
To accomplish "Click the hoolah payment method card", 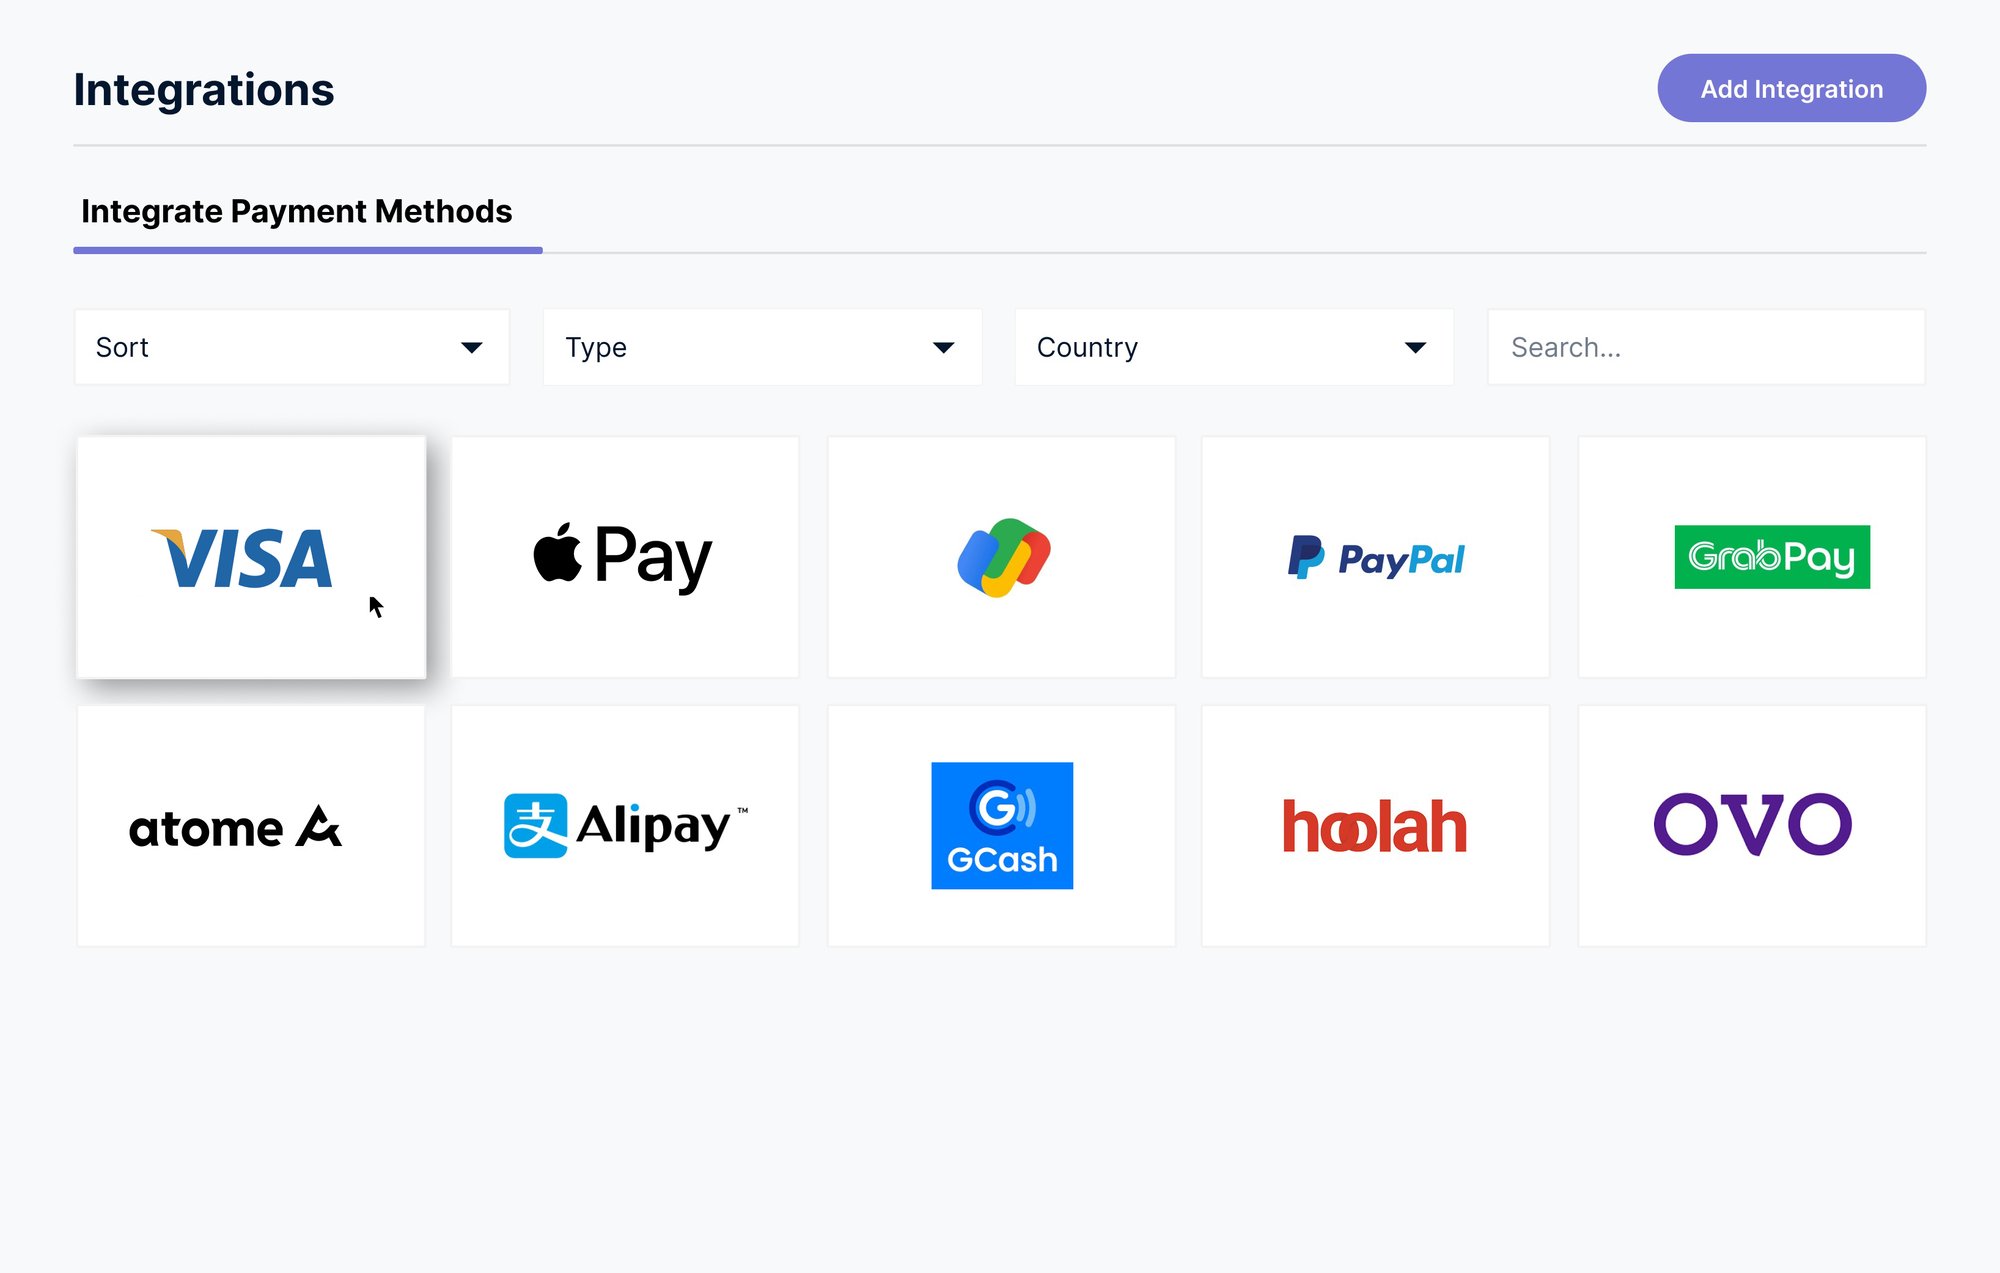I will [x=1375, y=824].
